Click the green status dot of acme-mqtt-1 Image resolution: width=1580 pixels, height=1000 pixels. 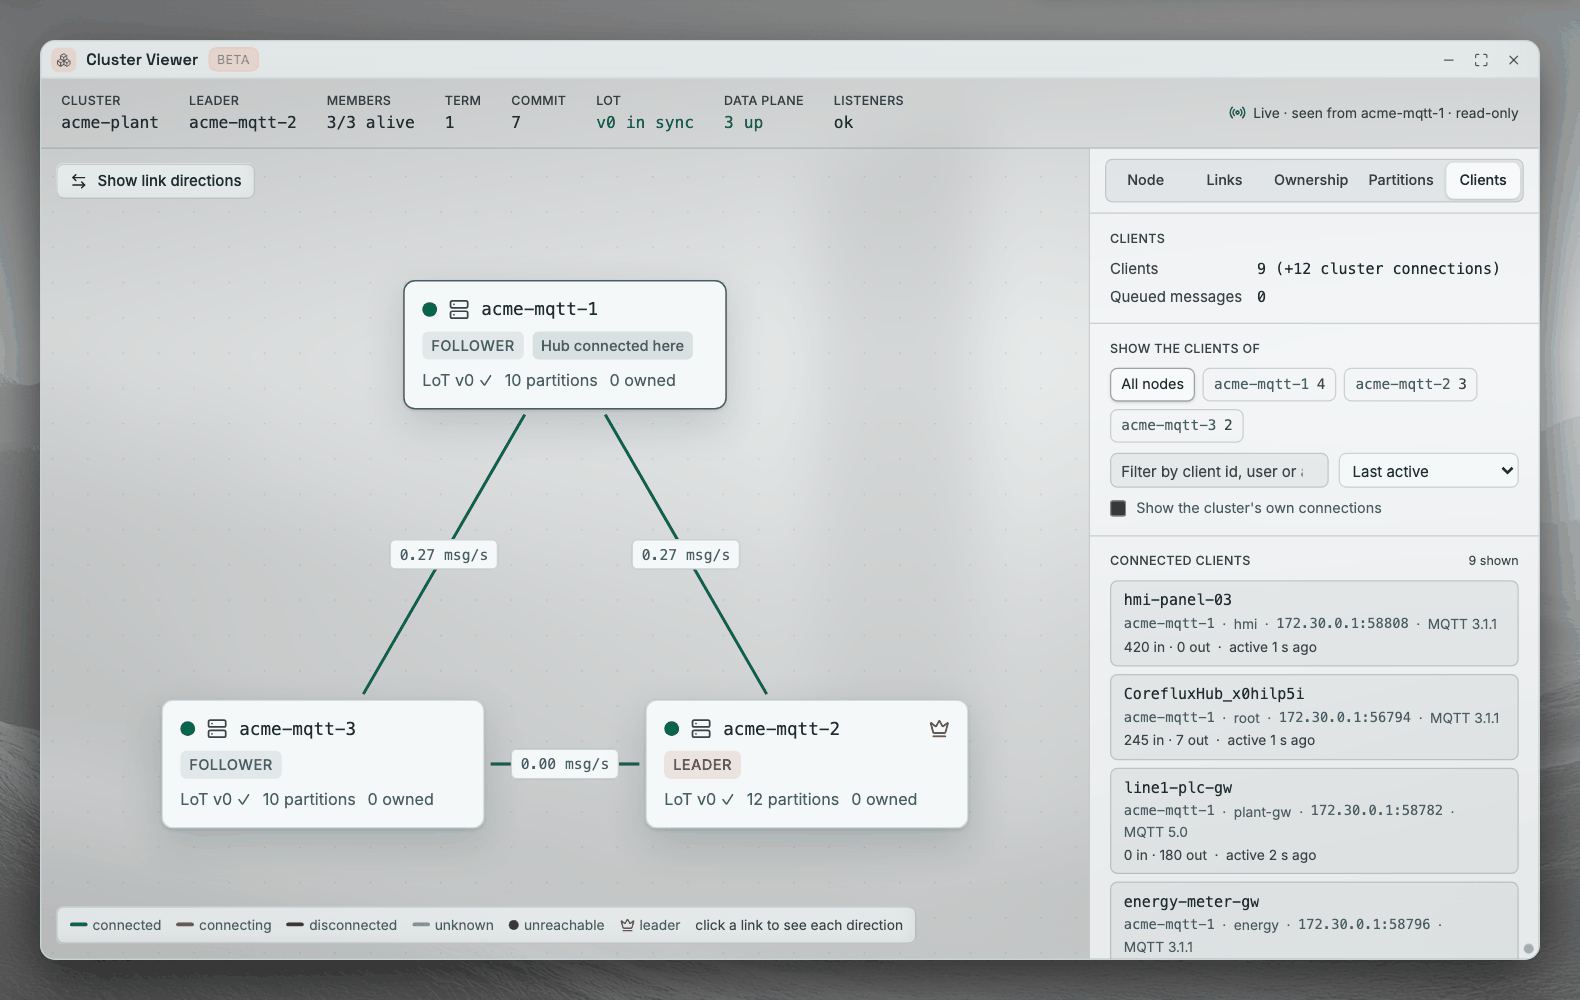430,309
